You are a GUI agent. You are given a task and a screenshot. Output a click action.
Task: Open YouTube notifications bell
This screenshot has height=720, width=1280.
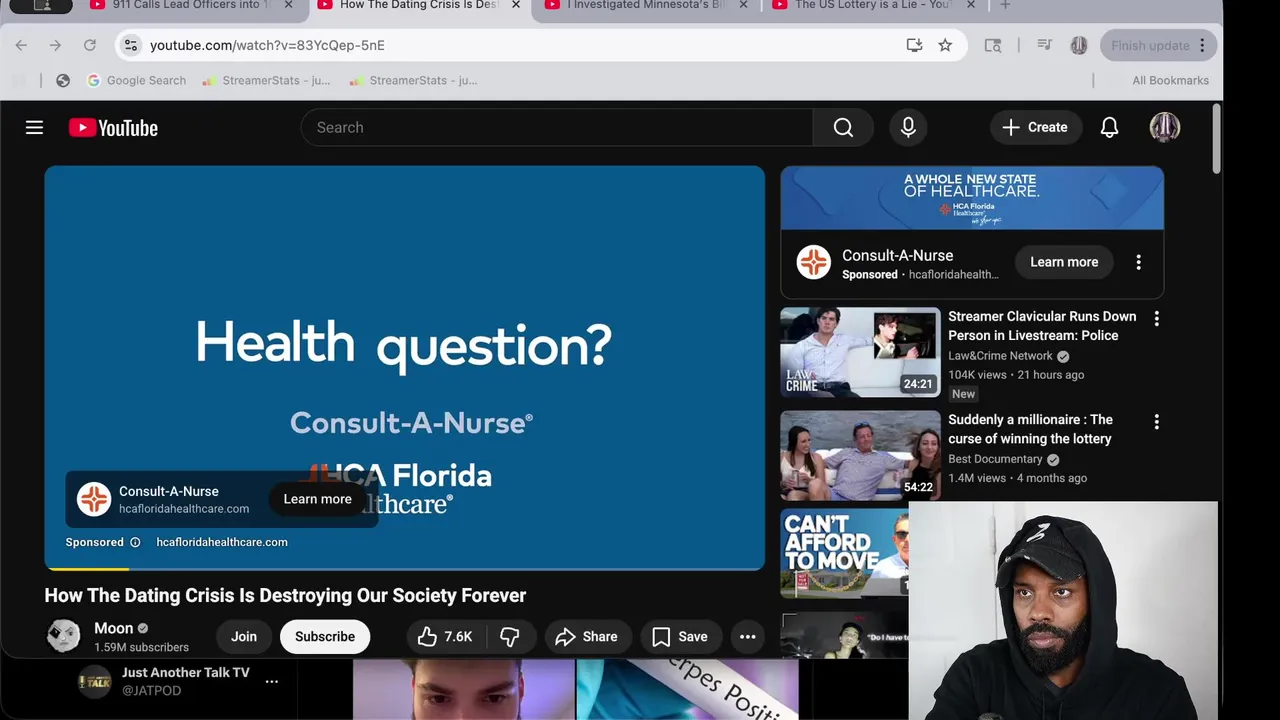[x=1109, y=127]
